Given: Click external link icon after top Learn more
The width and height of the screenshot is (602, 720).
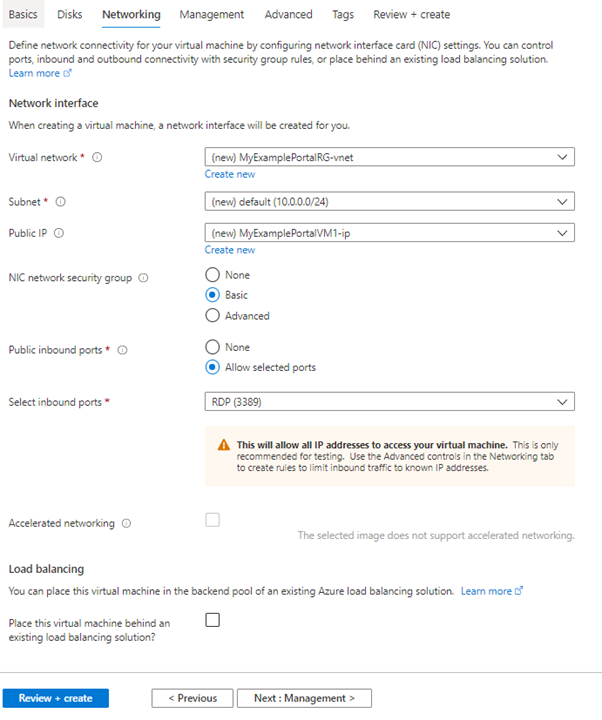Looking at the screenshot, I should [x=68, y=74].
